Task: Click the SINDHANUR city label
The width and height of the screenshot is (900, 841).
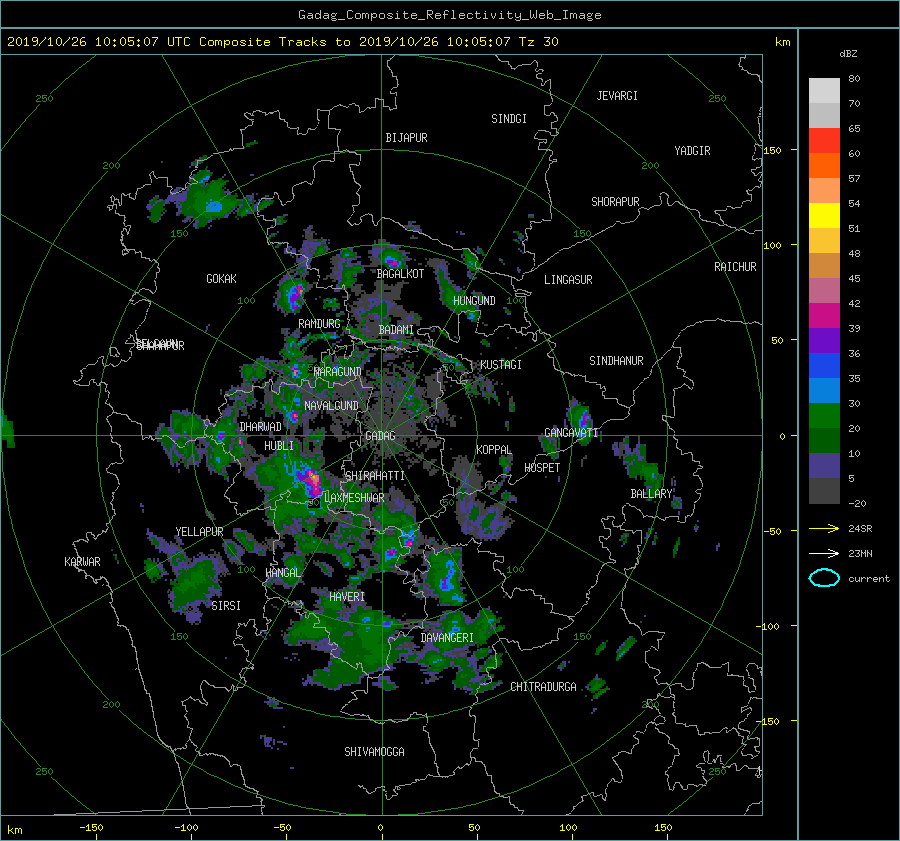Action: pyautogui.click(x=616, y=361)
